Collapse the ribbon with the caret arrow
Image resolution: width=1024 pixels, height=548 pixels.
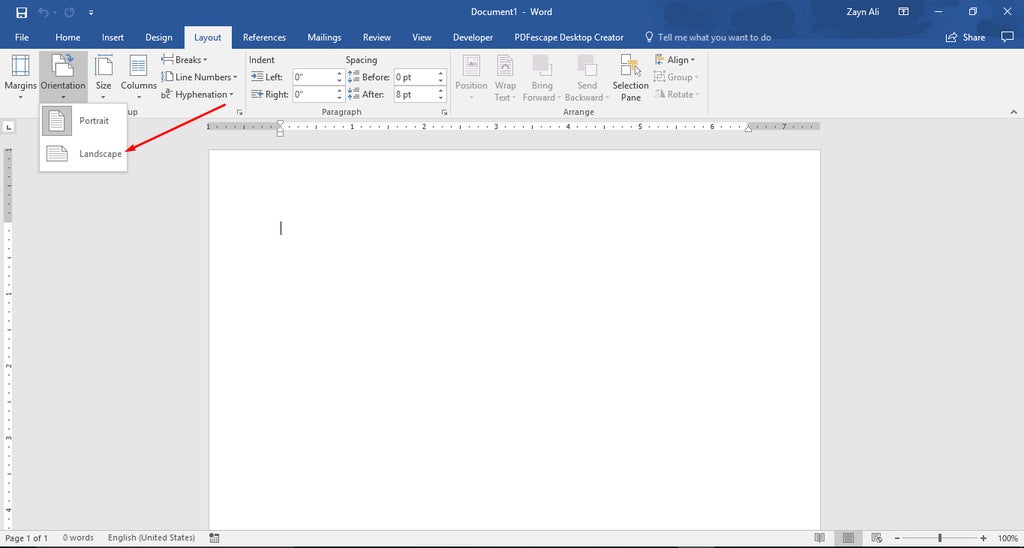(1014, 112)
